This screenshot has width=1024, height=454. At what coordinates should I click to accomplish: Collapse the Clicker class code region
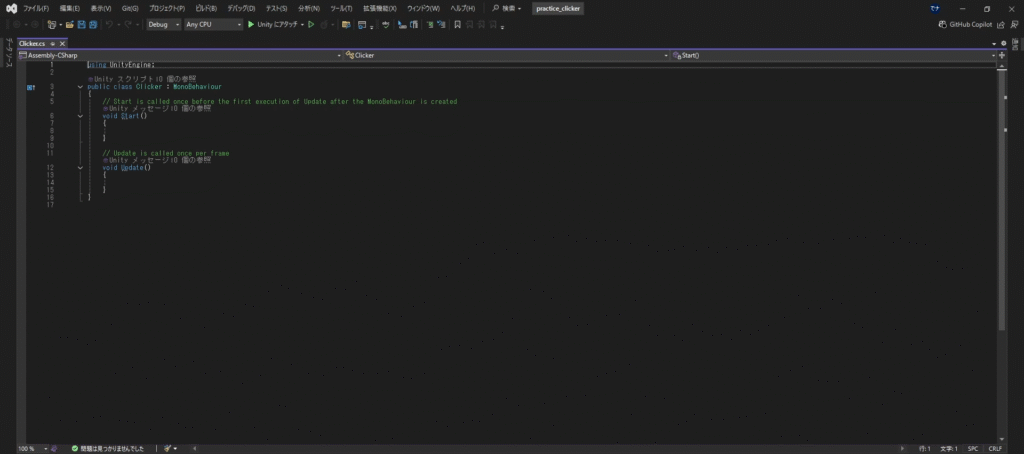pos(80,86)
